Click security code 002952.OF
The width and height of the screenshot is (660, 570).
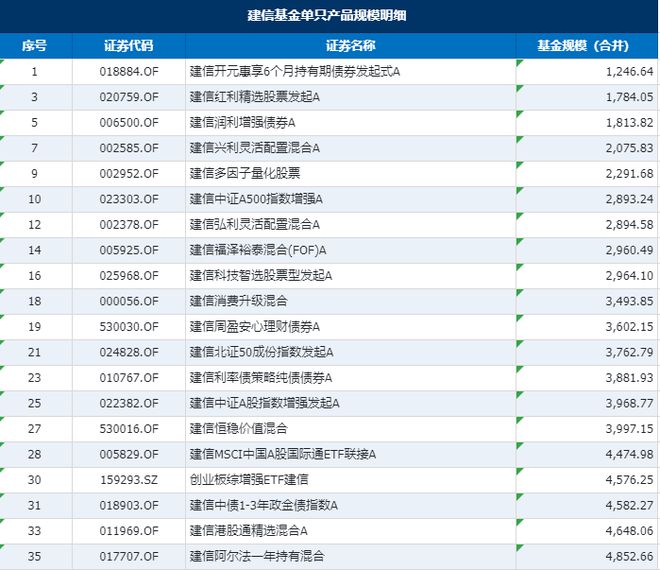pos(129,173)
